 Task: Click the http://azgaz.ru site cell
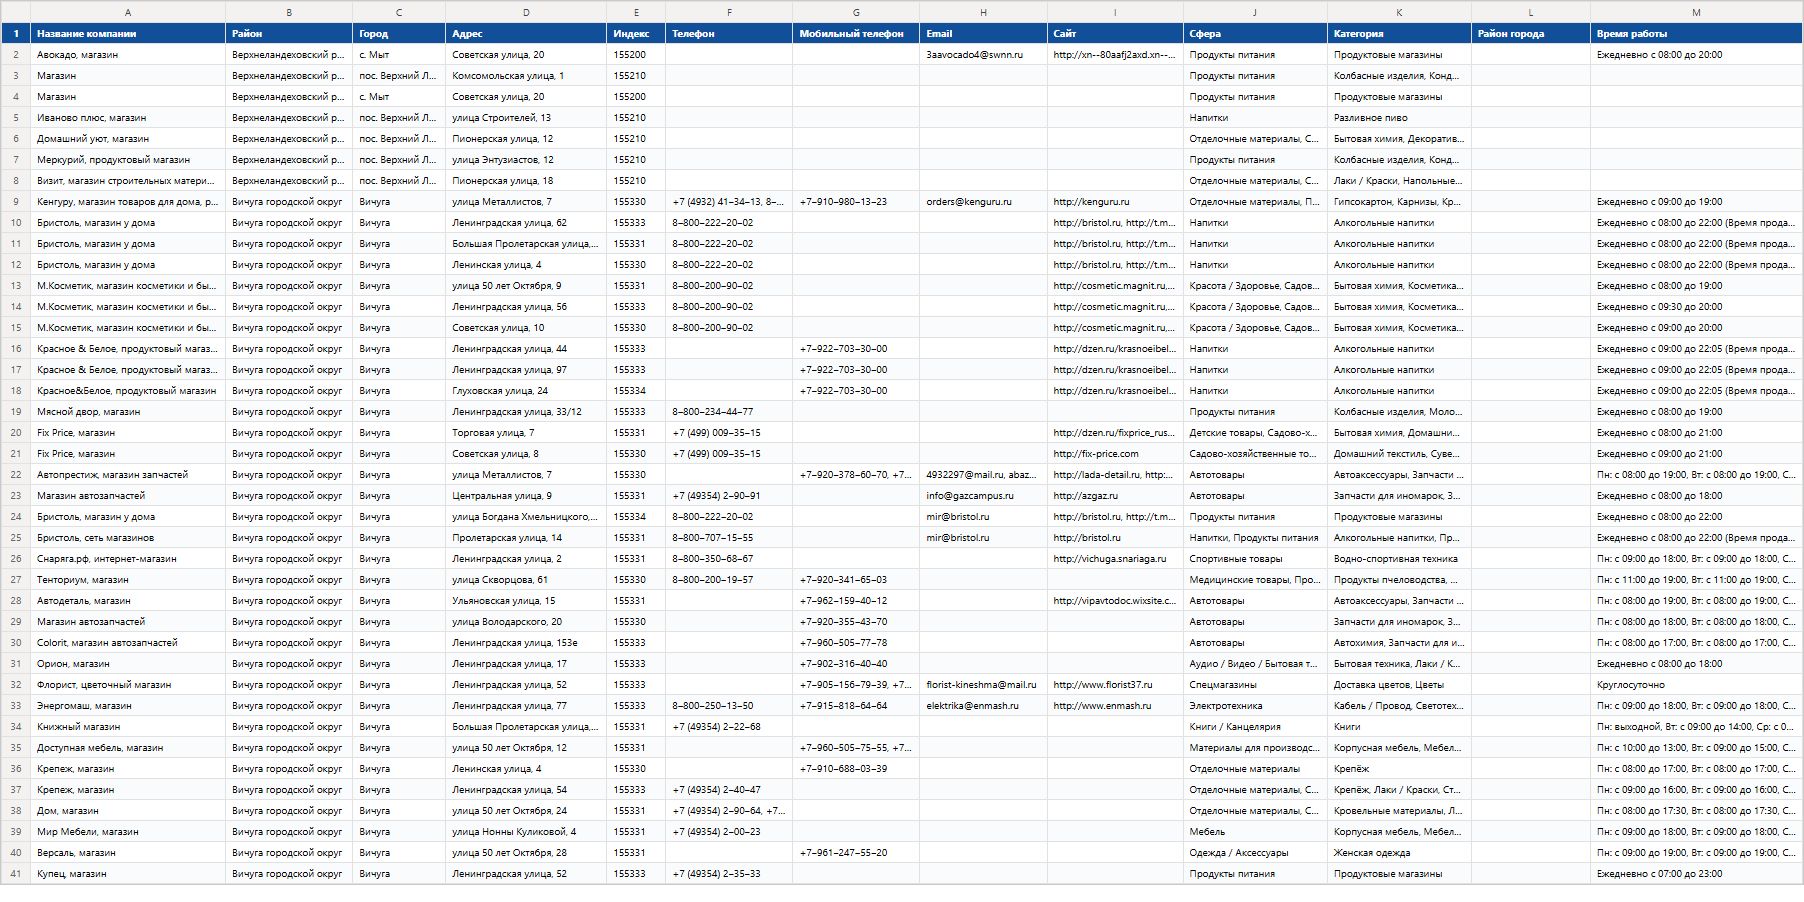click(x=1115, y=496)
